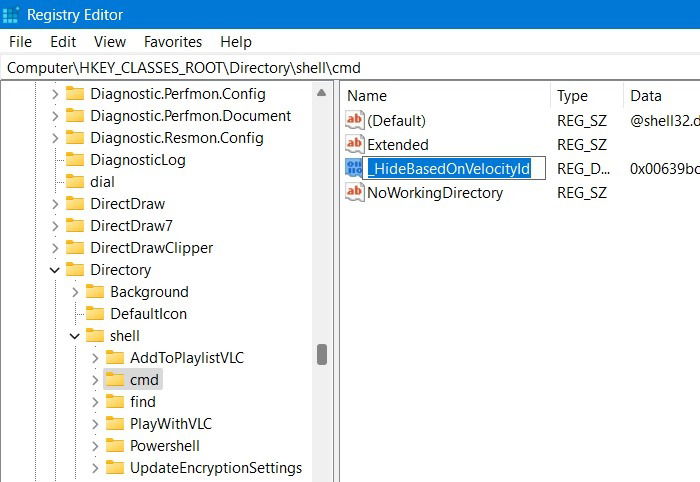Image resolution: width=700 pixels, height=482 pixels.
Task: Select the shell folder icon
Action: click(x=95, y=336)
